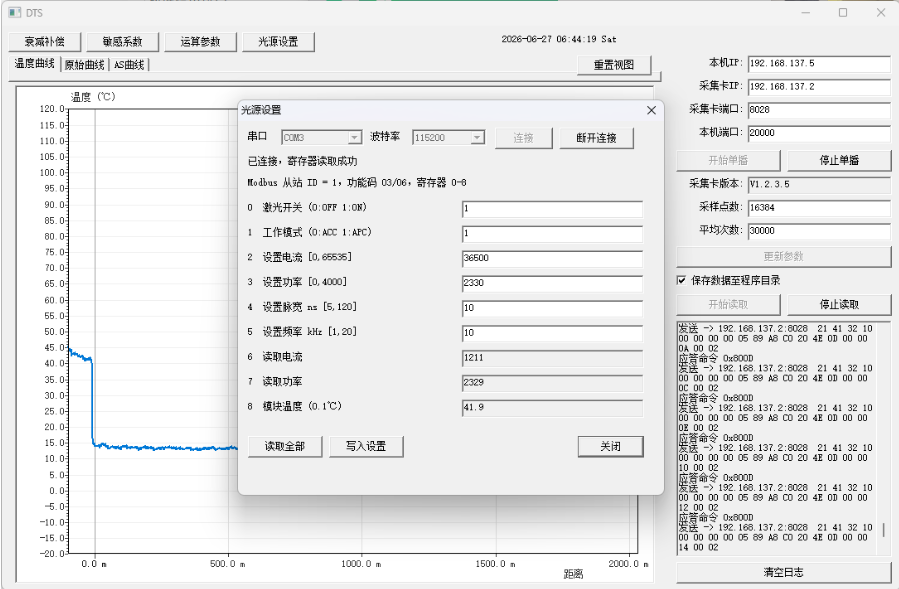
Task: Select the 温度曲线 tab
Action: pyautogui.click(x=34, y=64)
